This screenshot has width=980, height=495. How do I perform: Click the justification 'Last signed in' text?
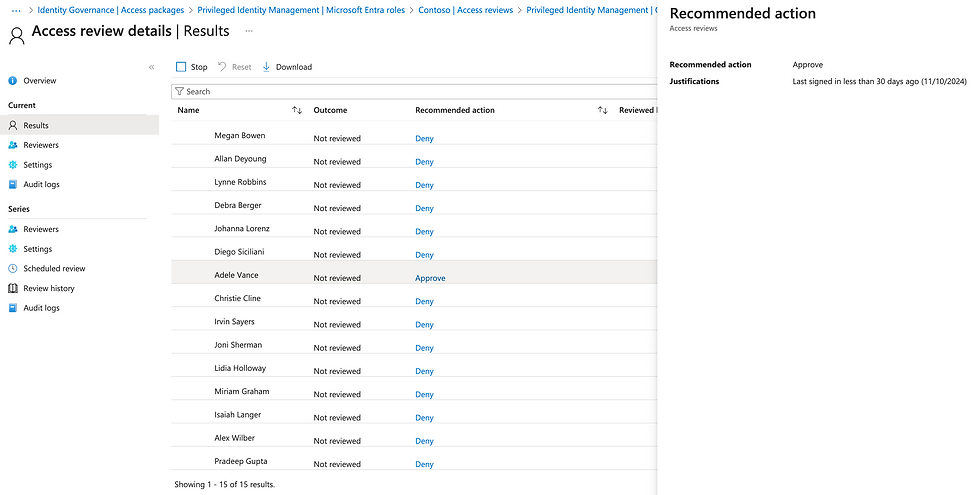[879, 81]
